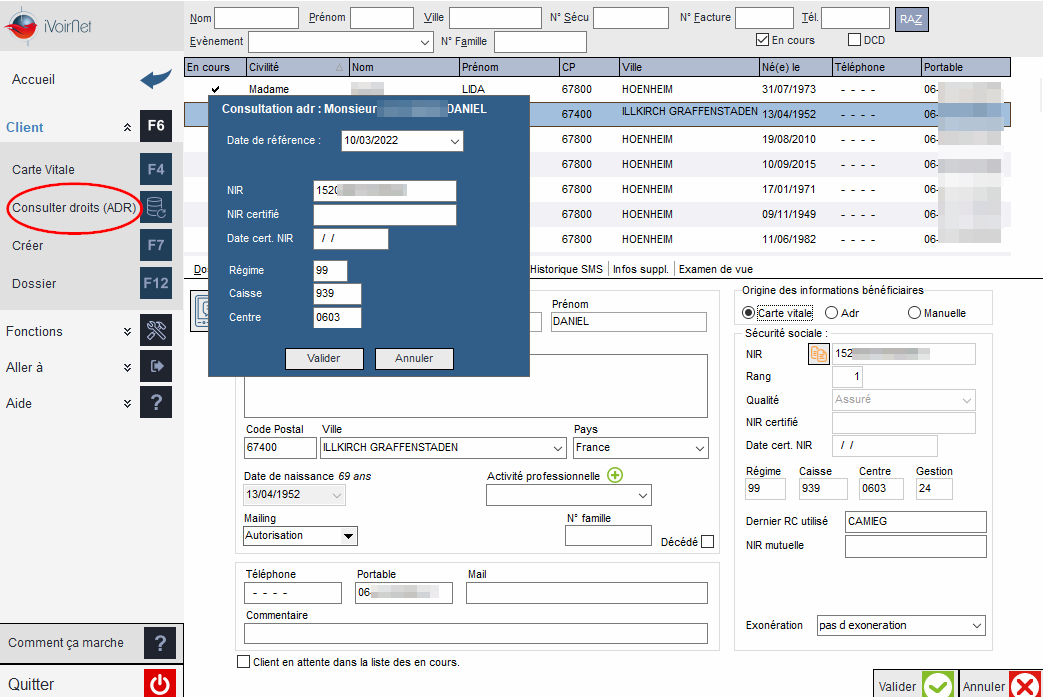Click the Accueil back arrow icon
This screenshot has width=1043, height=697.
point(156,79)
